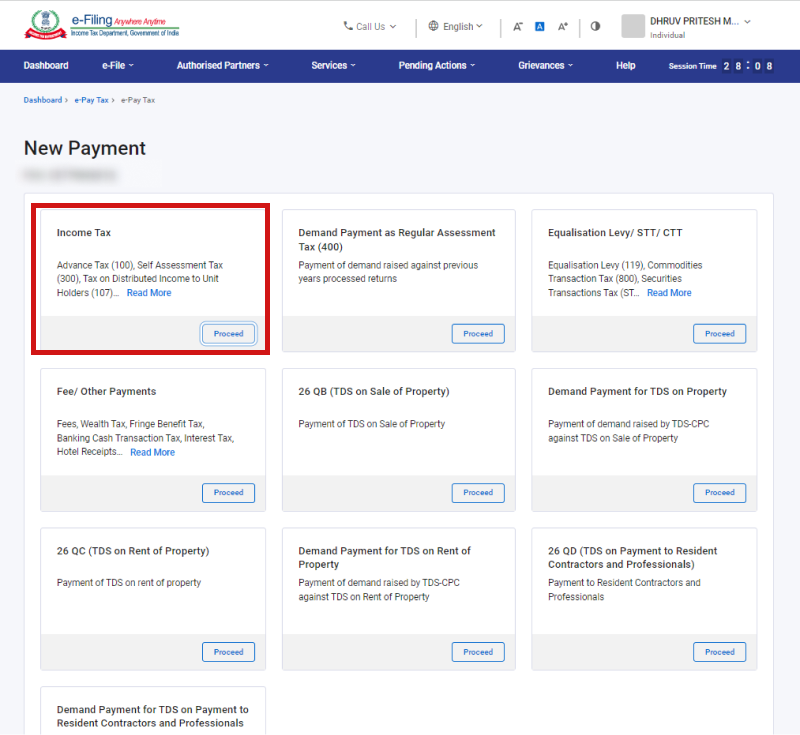The height and width of the screenshot is (735, 800).
Task: Proceed with 26 QC TDS on Rent of Property
Action: (x=228, y=652)
